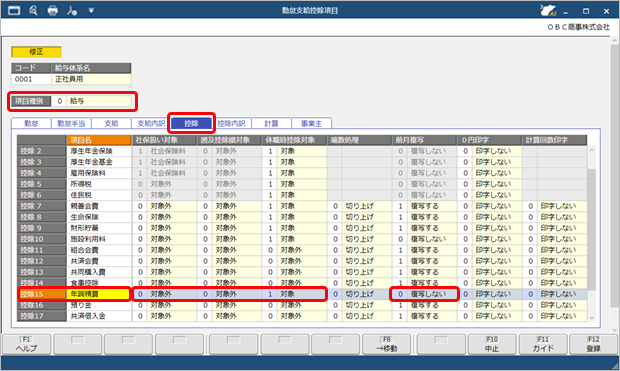Click the 社保扱い対象 column header

pos(164,140)
